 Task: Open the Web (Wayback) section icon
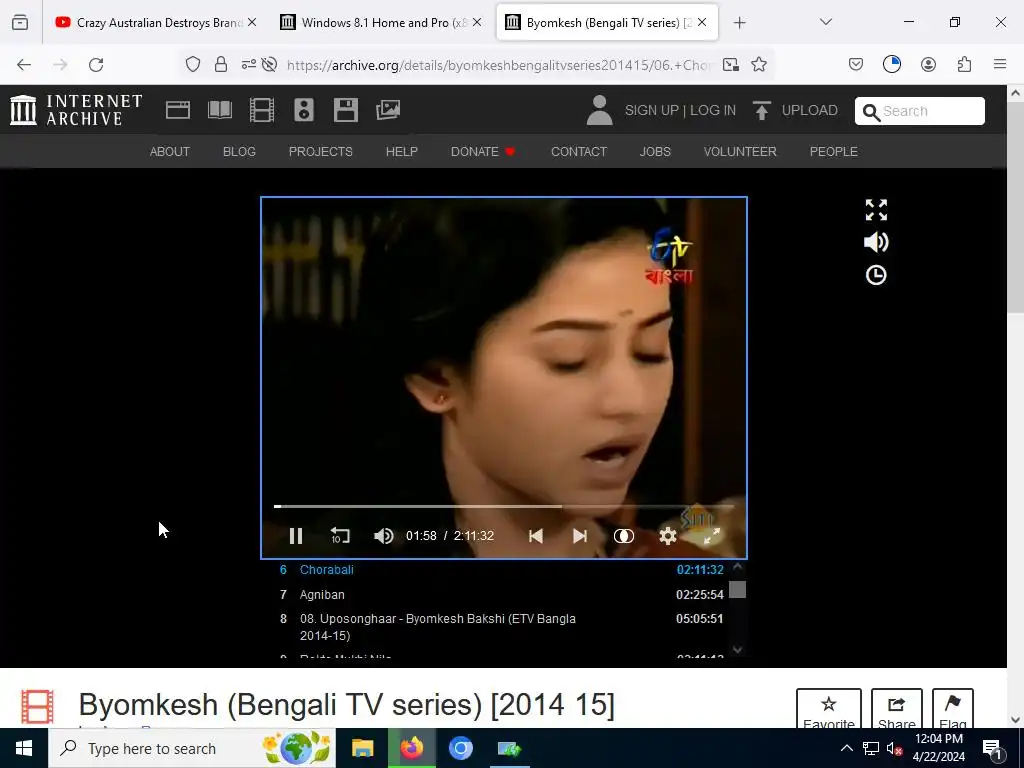[x=178, y=110]
